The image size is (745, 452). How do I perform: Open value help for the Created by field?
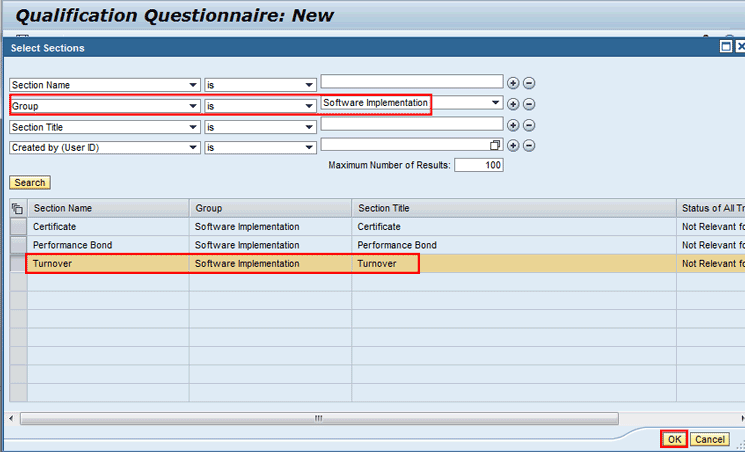(x=495, y=146)
